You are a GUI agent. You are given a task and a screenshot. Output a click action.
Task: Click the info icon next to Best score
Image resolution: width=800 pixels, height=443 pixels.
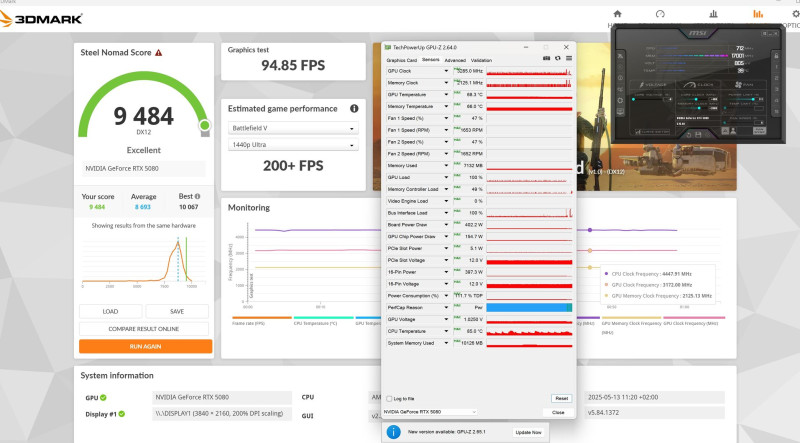pos(197,196)
